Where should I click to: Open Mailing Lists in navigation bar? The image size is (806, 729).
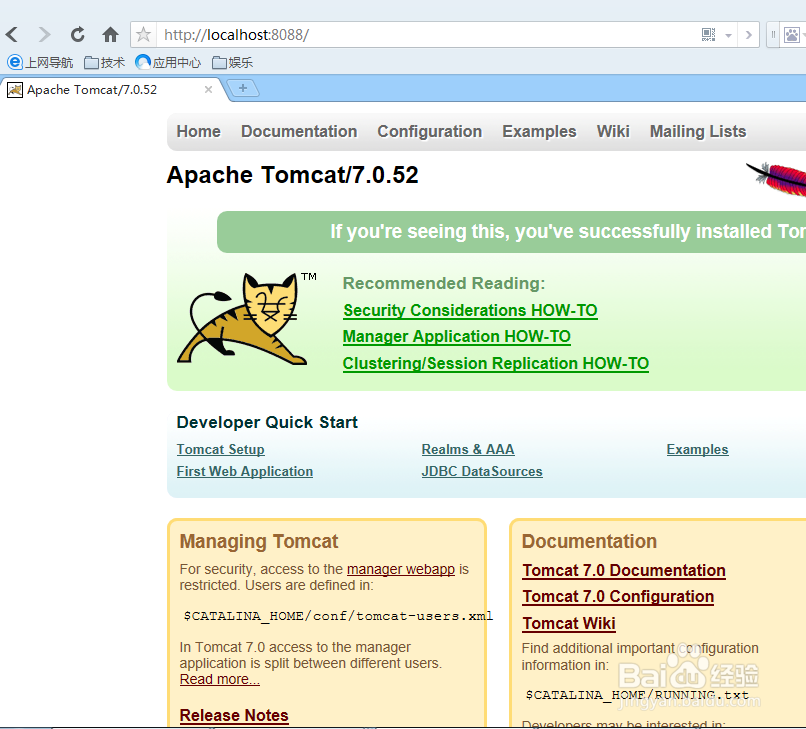[698, 132]
